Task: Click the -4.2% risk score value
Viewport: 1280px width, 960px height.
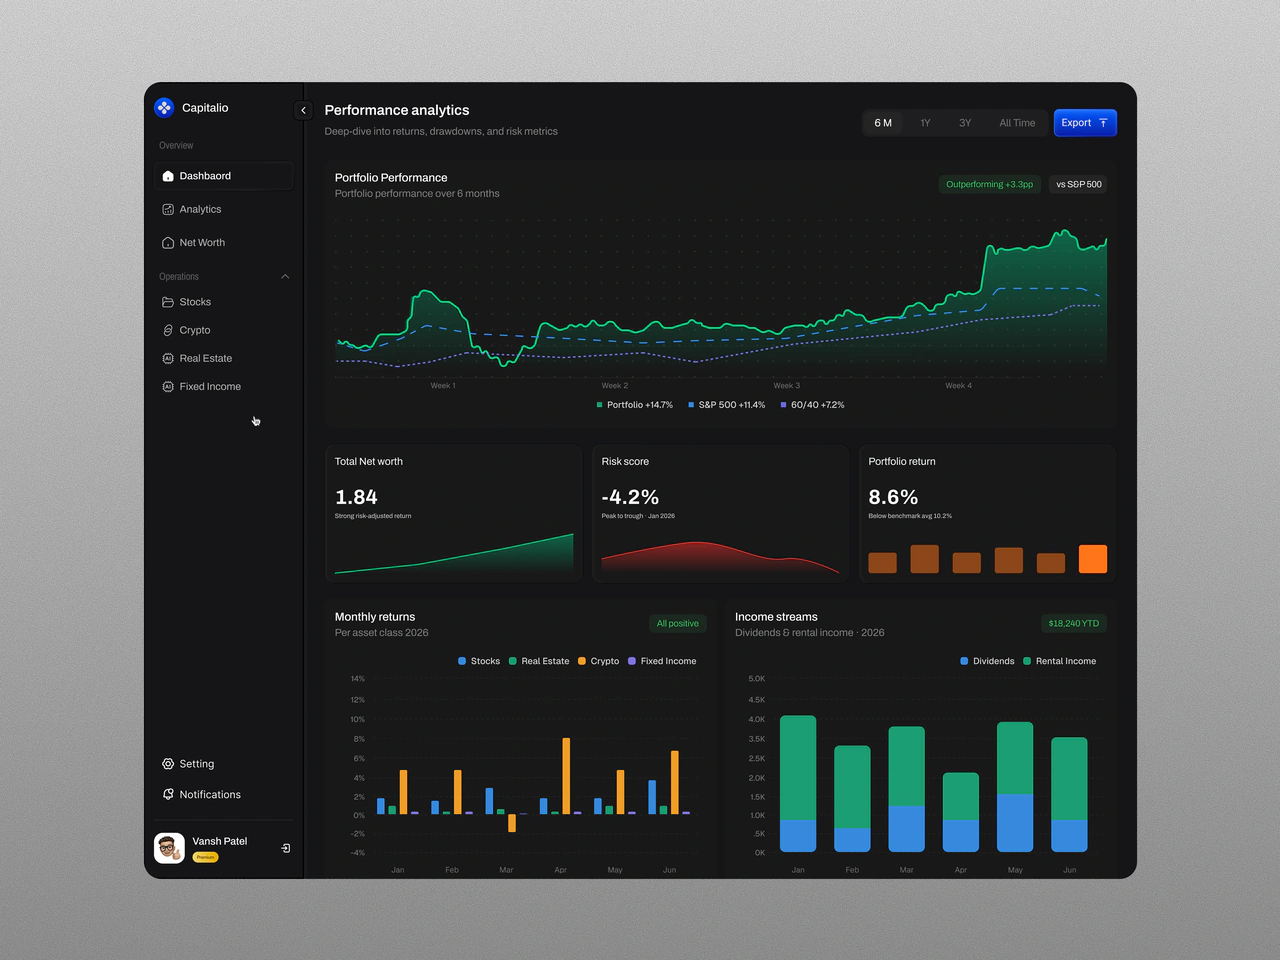Action: coord(630,497)
